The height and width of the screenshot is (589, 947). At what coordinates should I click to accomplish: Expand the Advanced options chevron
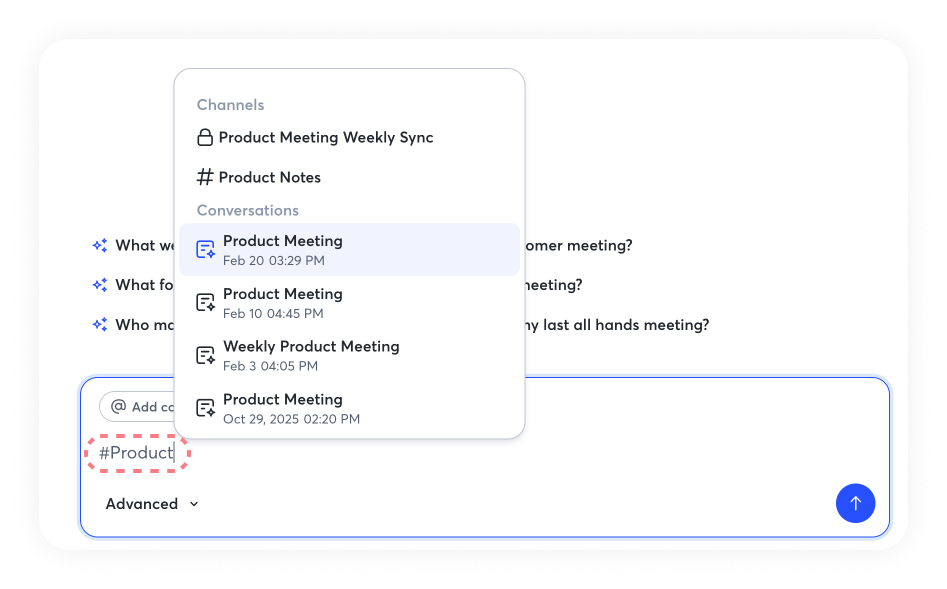[x=194, y=504]
